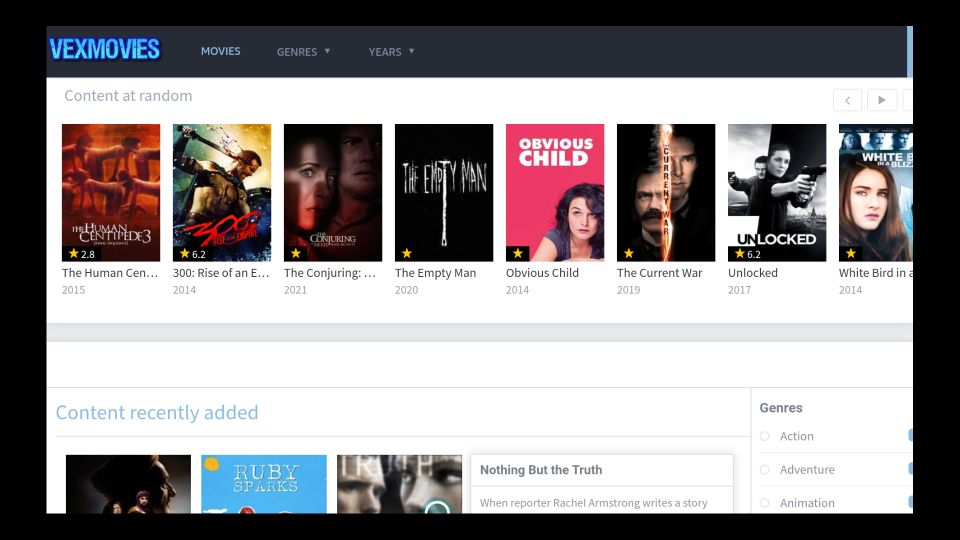This screenshot has width=960, height=540.
Task: Click star badge on White Bird poster
Action: 850,253
